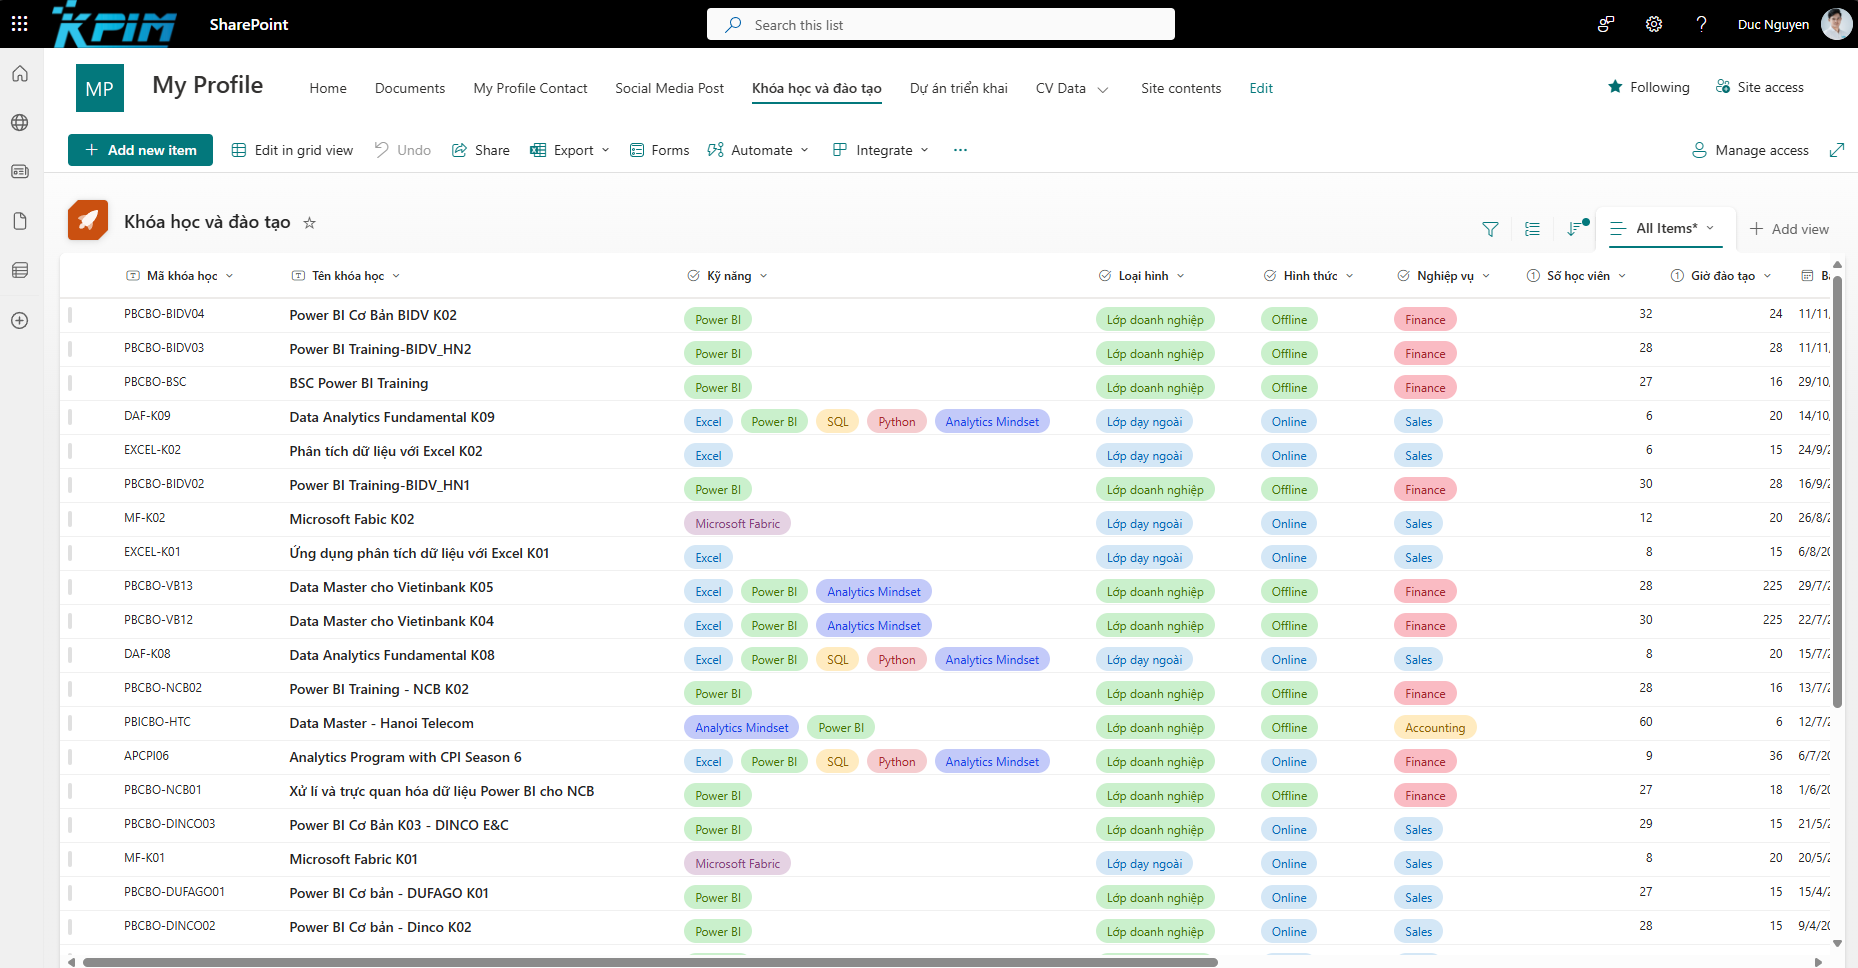Screen dimensions: 1858x968
Task: Click Add new item button
Action: click(x=140, y=150)
